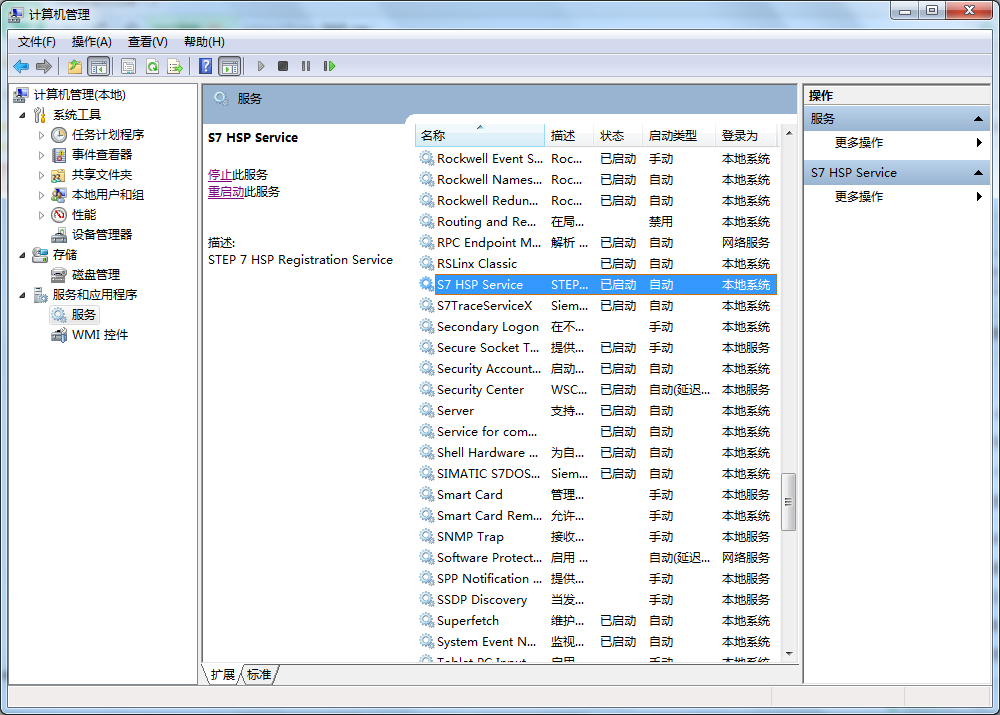Open the 查看(V) menu
The width and height of the screenshot is (1000, 715).
[x=147, y=42]
